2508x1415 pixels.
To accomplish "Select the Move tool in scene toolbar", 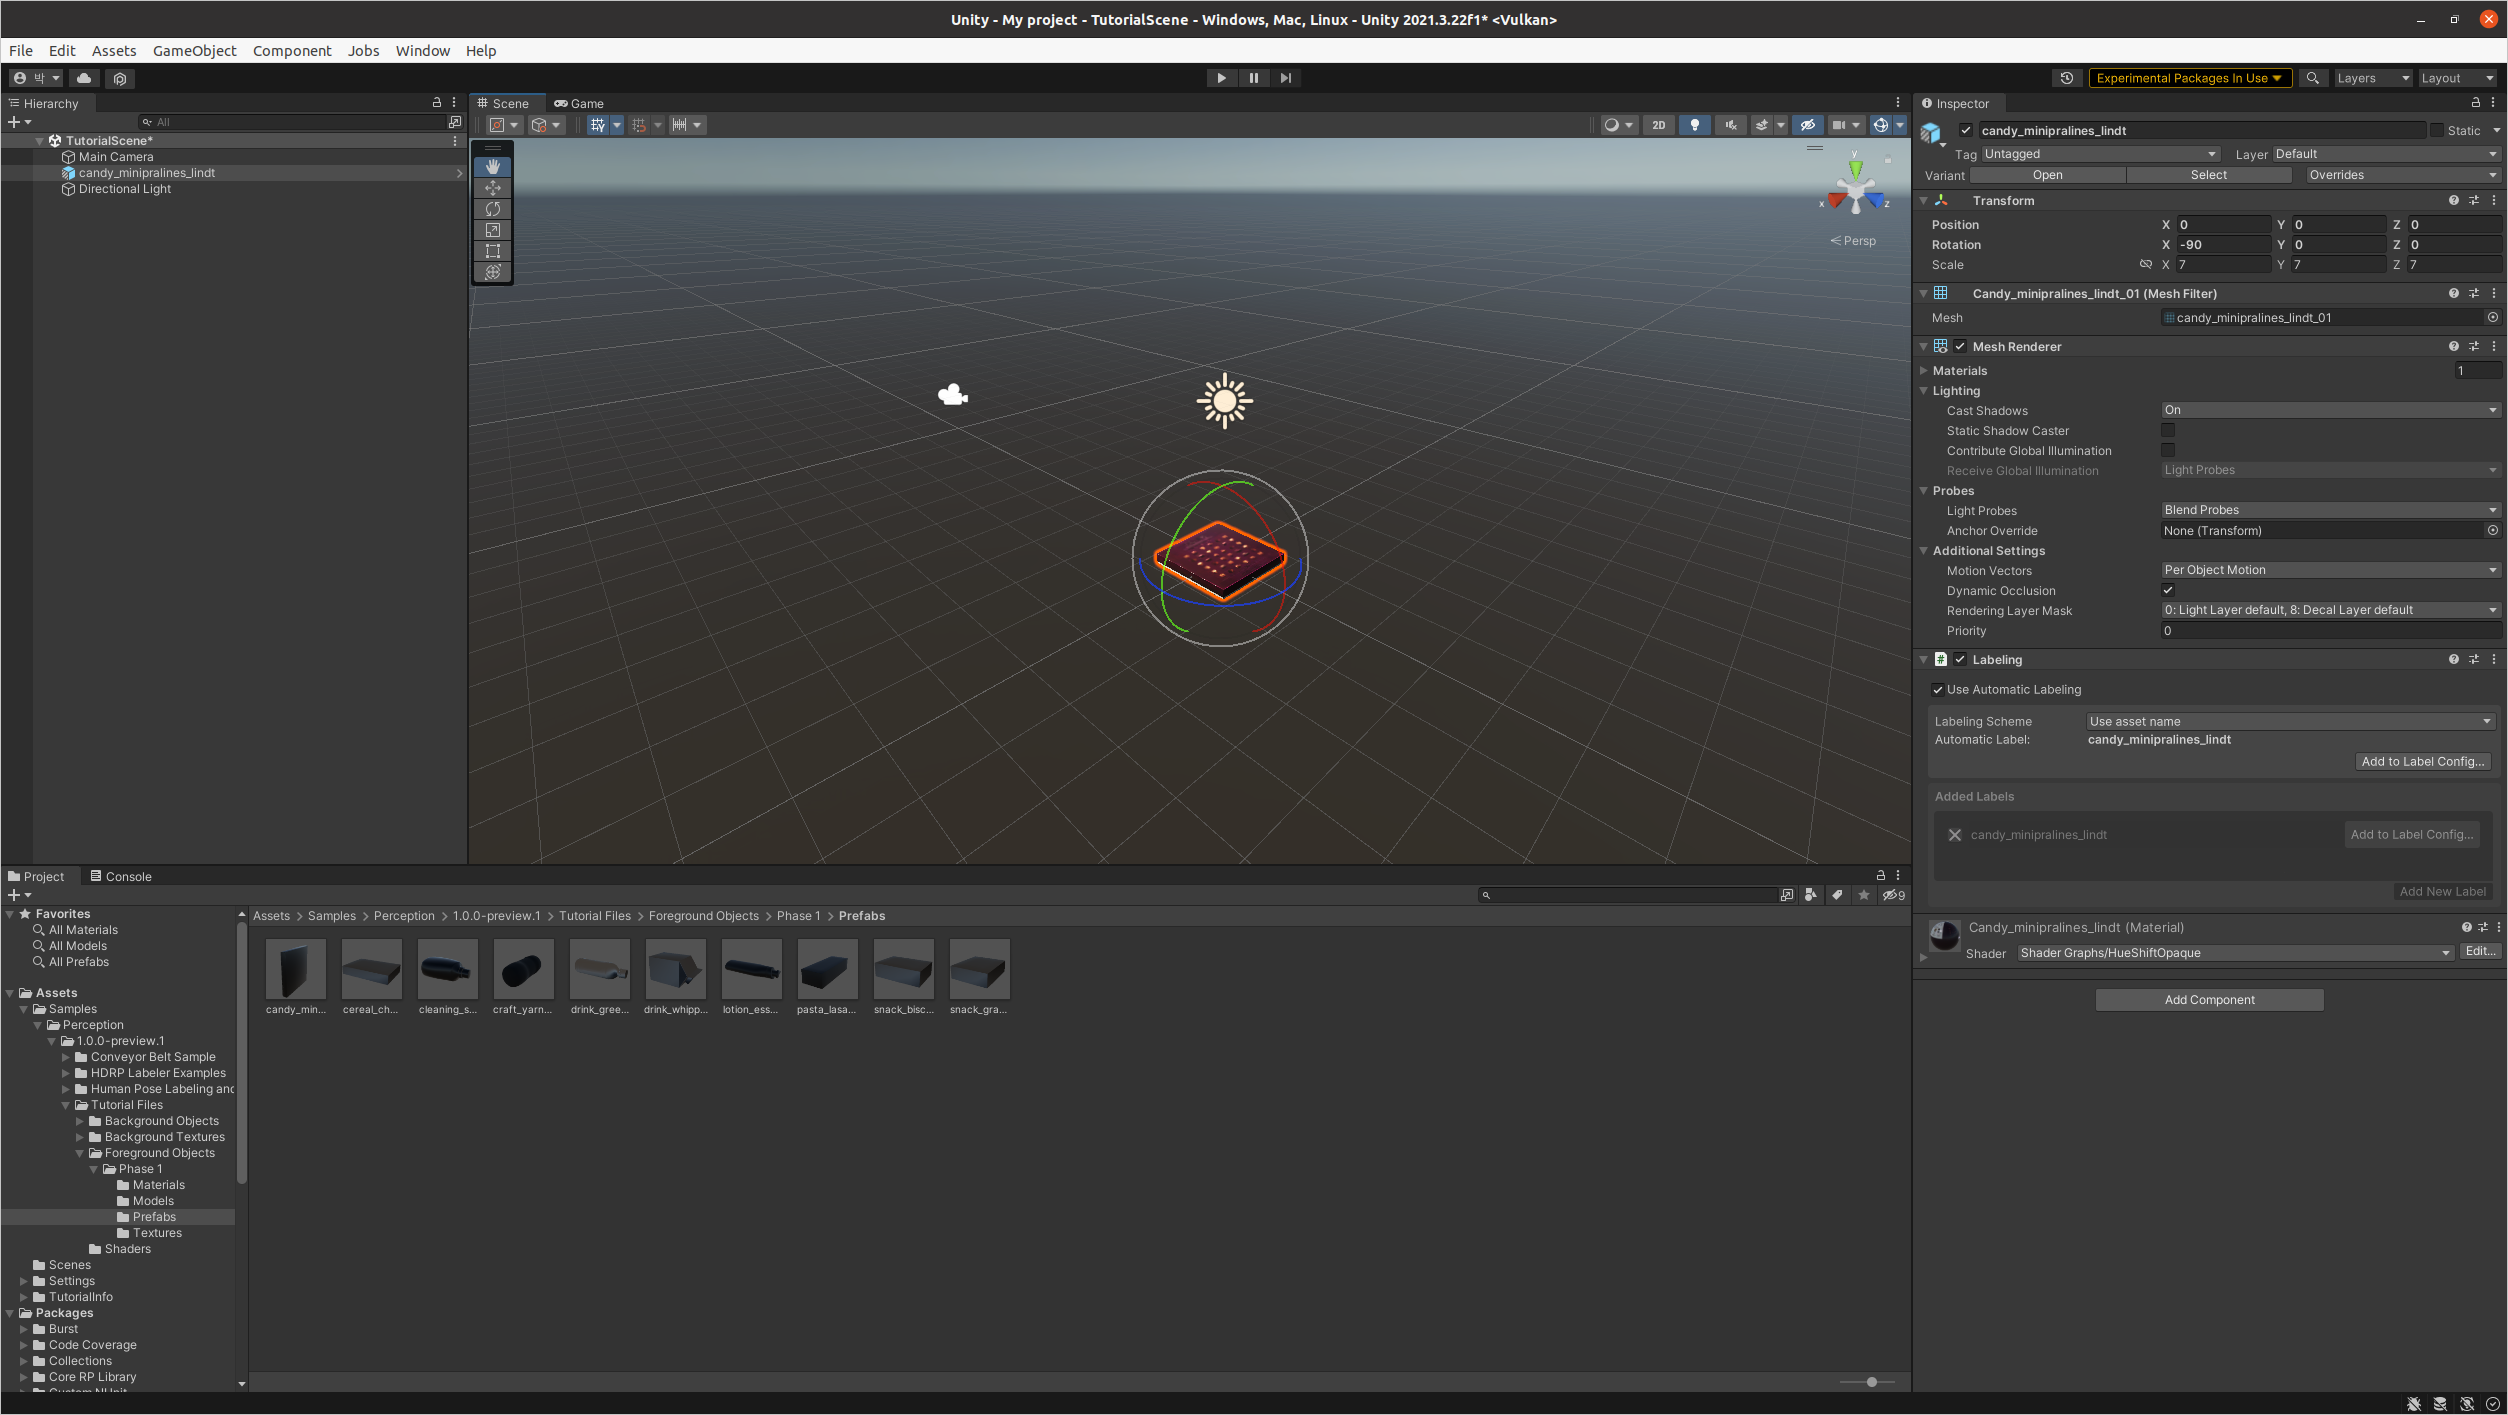I will pyautogui.click(x=492, y=188).
